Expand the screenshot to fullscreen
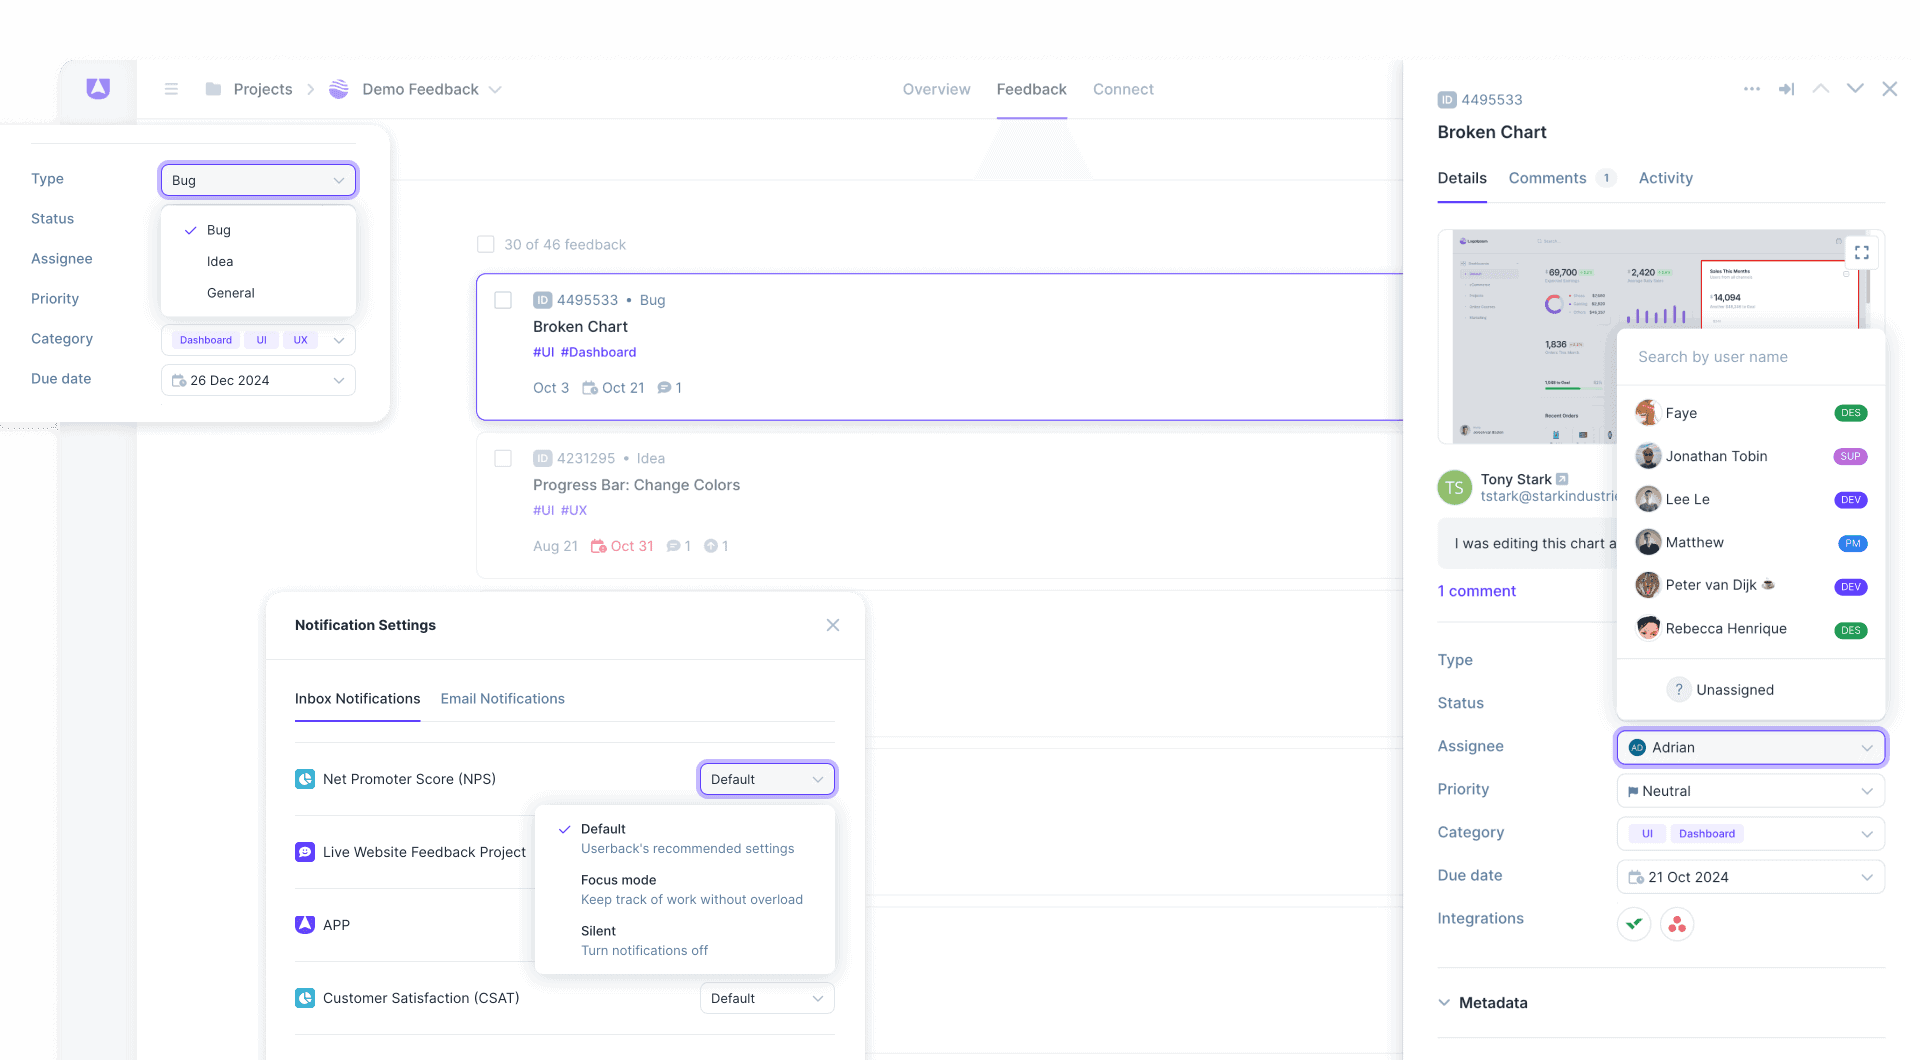Screen dimensions: 1920x1060 click(x=1861, y=252)
